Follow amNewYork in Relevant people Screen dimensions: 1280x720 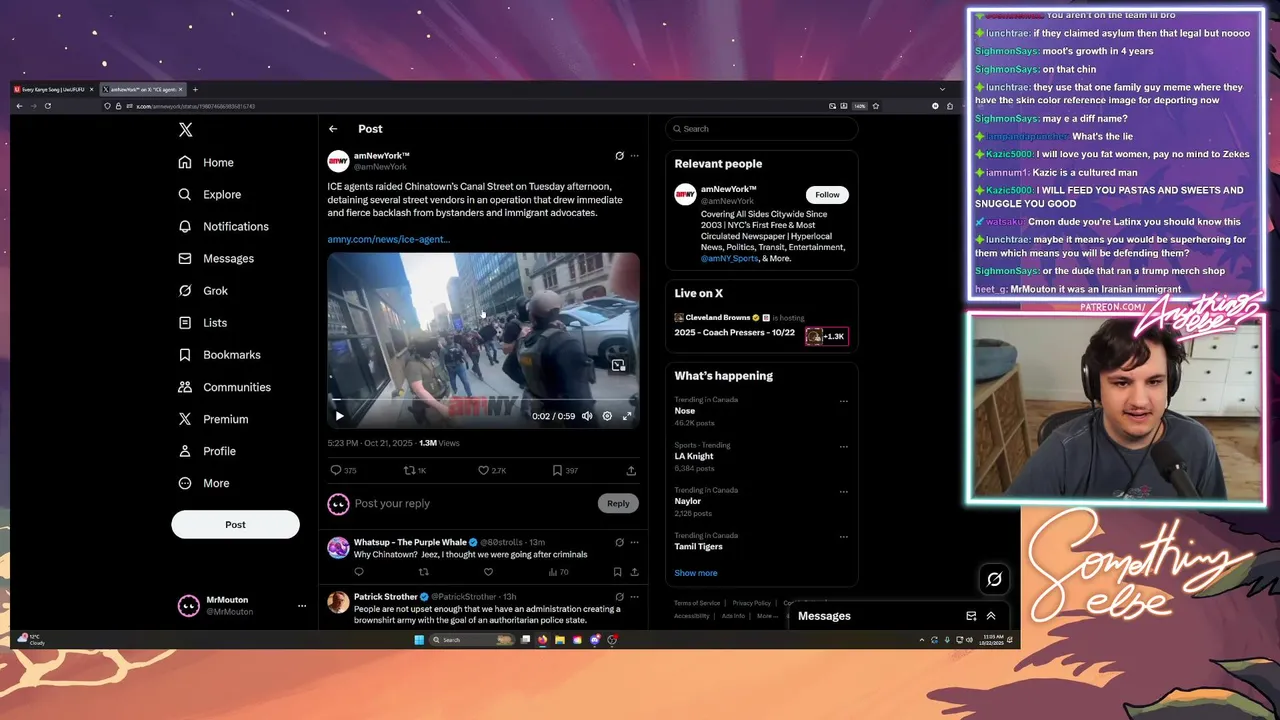click(827, 195)
